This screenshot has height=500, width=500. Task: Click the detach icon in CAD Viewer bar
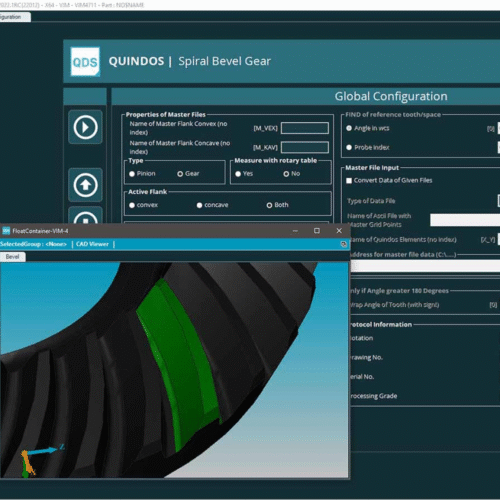click(344, 244)
